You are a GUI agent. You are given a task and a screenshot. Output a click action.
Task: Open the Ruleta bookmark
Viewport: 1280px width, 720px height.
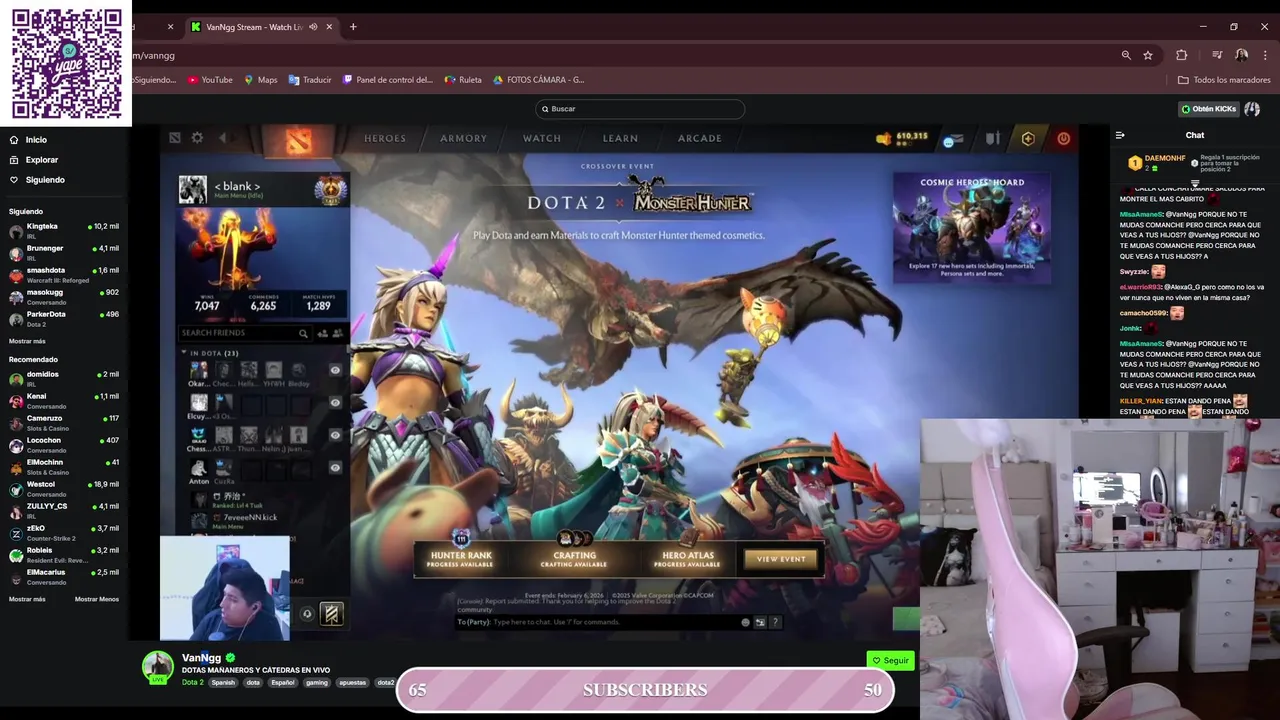tap(463, 80)
